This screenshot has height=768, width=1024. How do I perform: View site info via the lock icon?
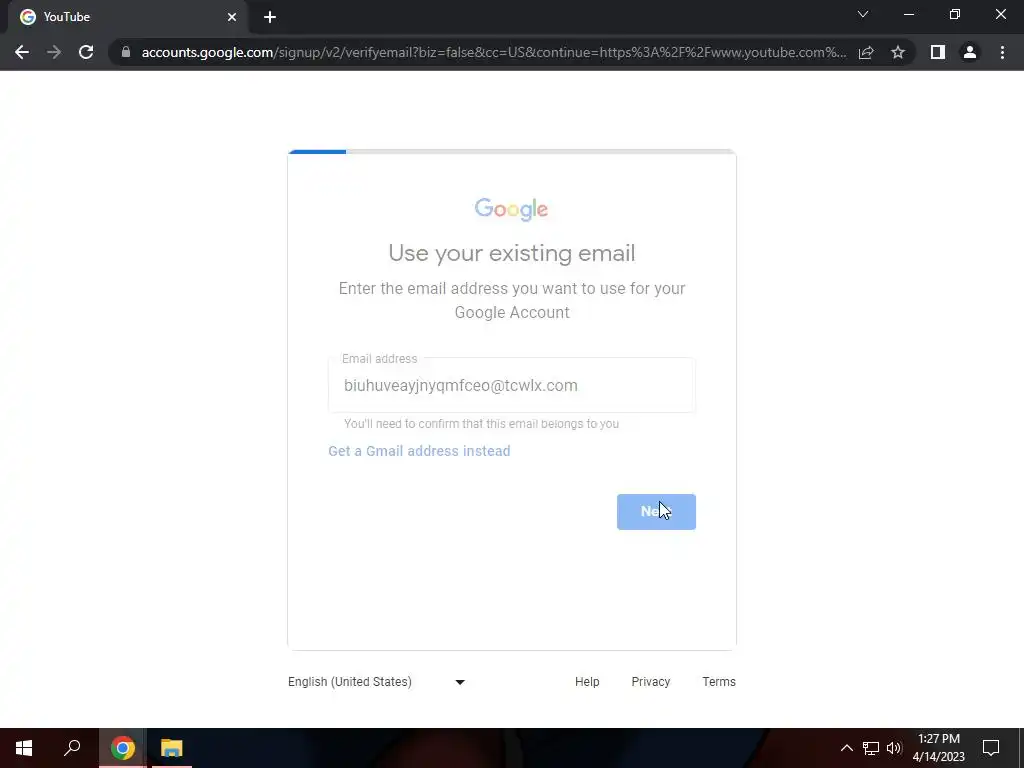tap(126, 52)
